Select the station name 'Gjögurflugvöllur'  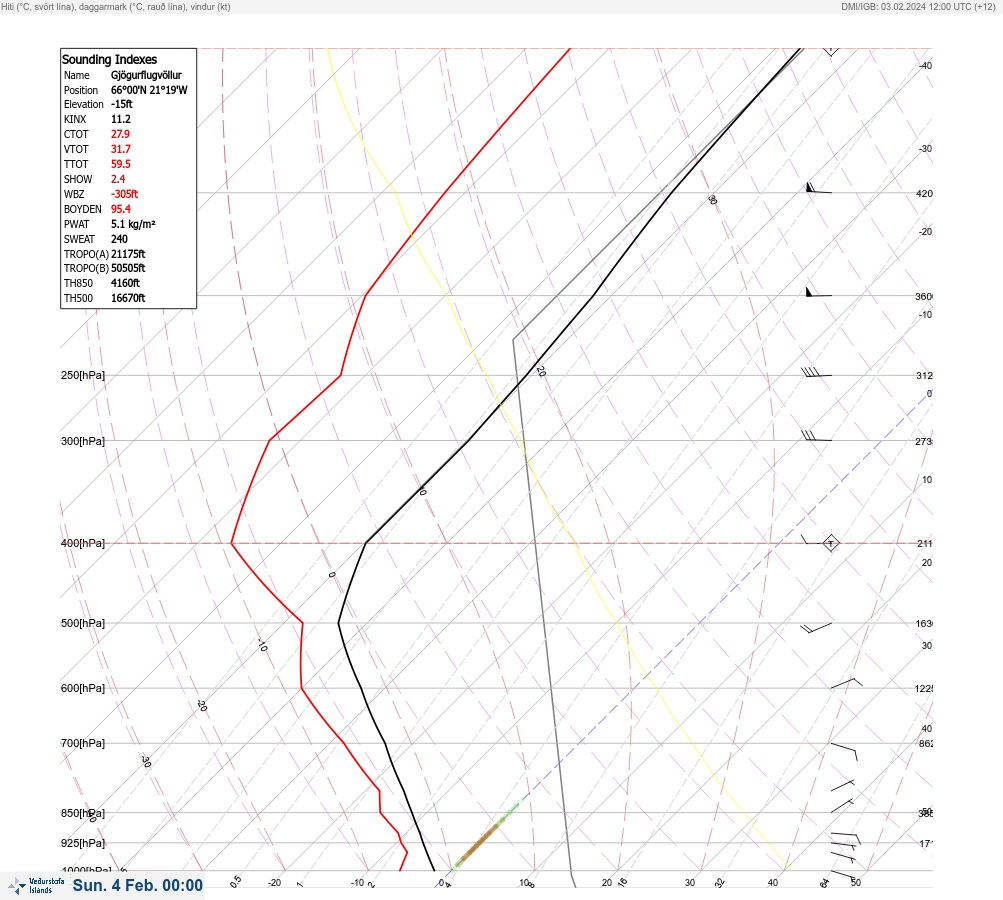(146, 75)
